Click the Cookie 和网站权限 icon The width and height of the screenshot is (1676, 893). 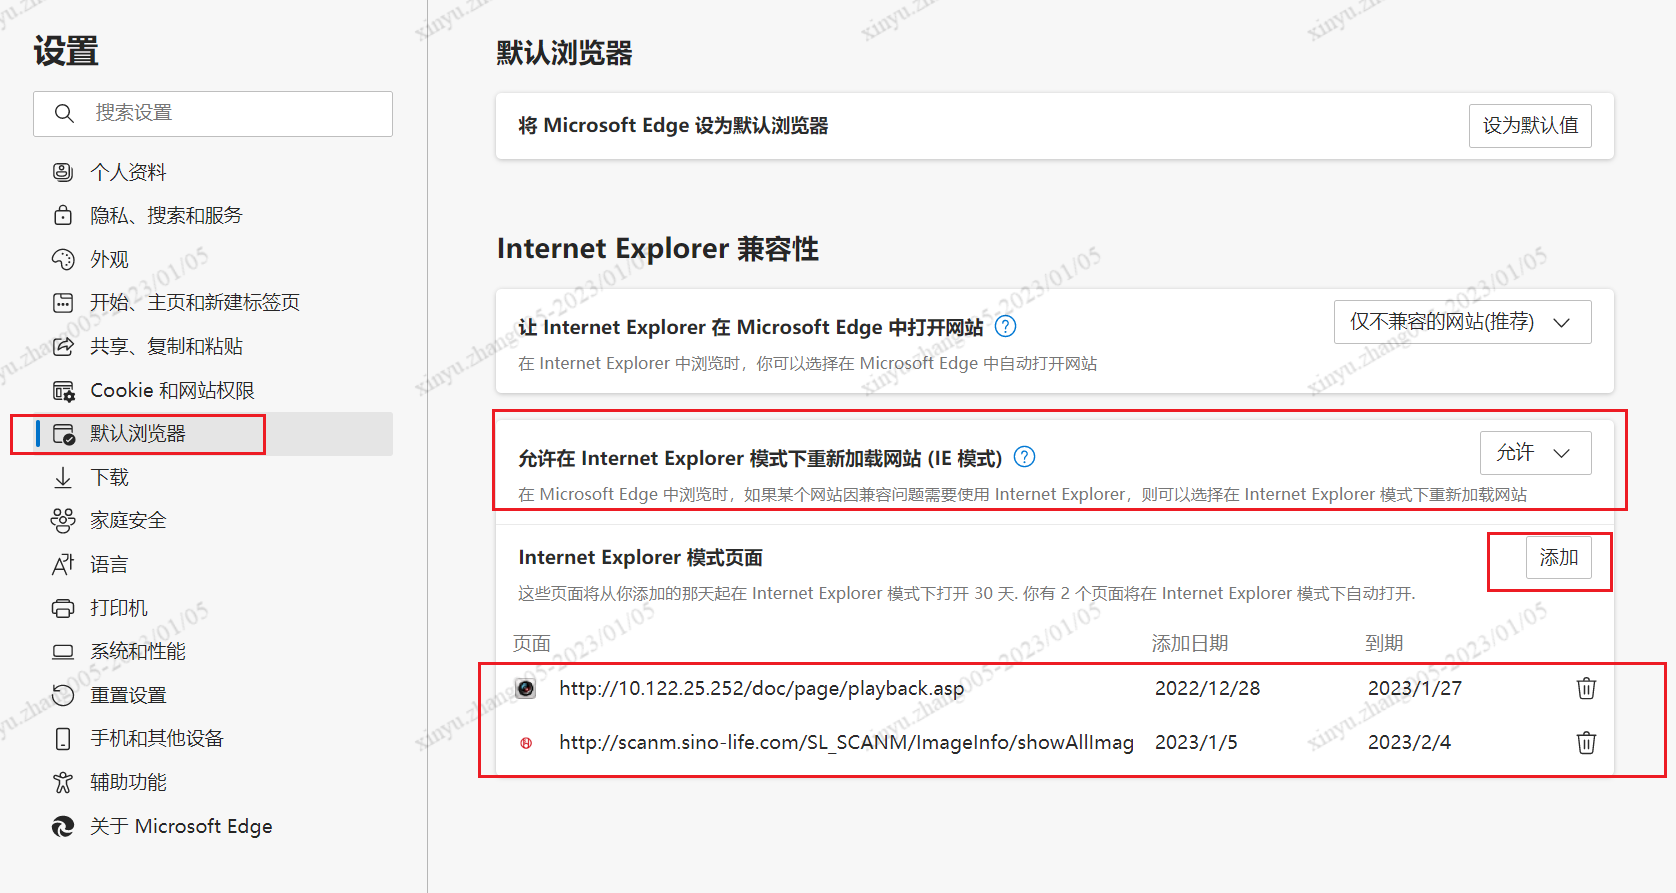63,390
